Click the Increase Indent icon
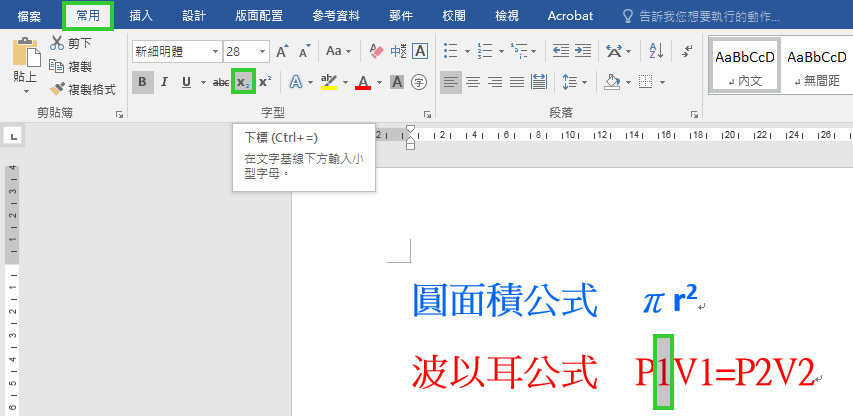The height and width of the screenshot is (416, 853). (x=582, y=51)
